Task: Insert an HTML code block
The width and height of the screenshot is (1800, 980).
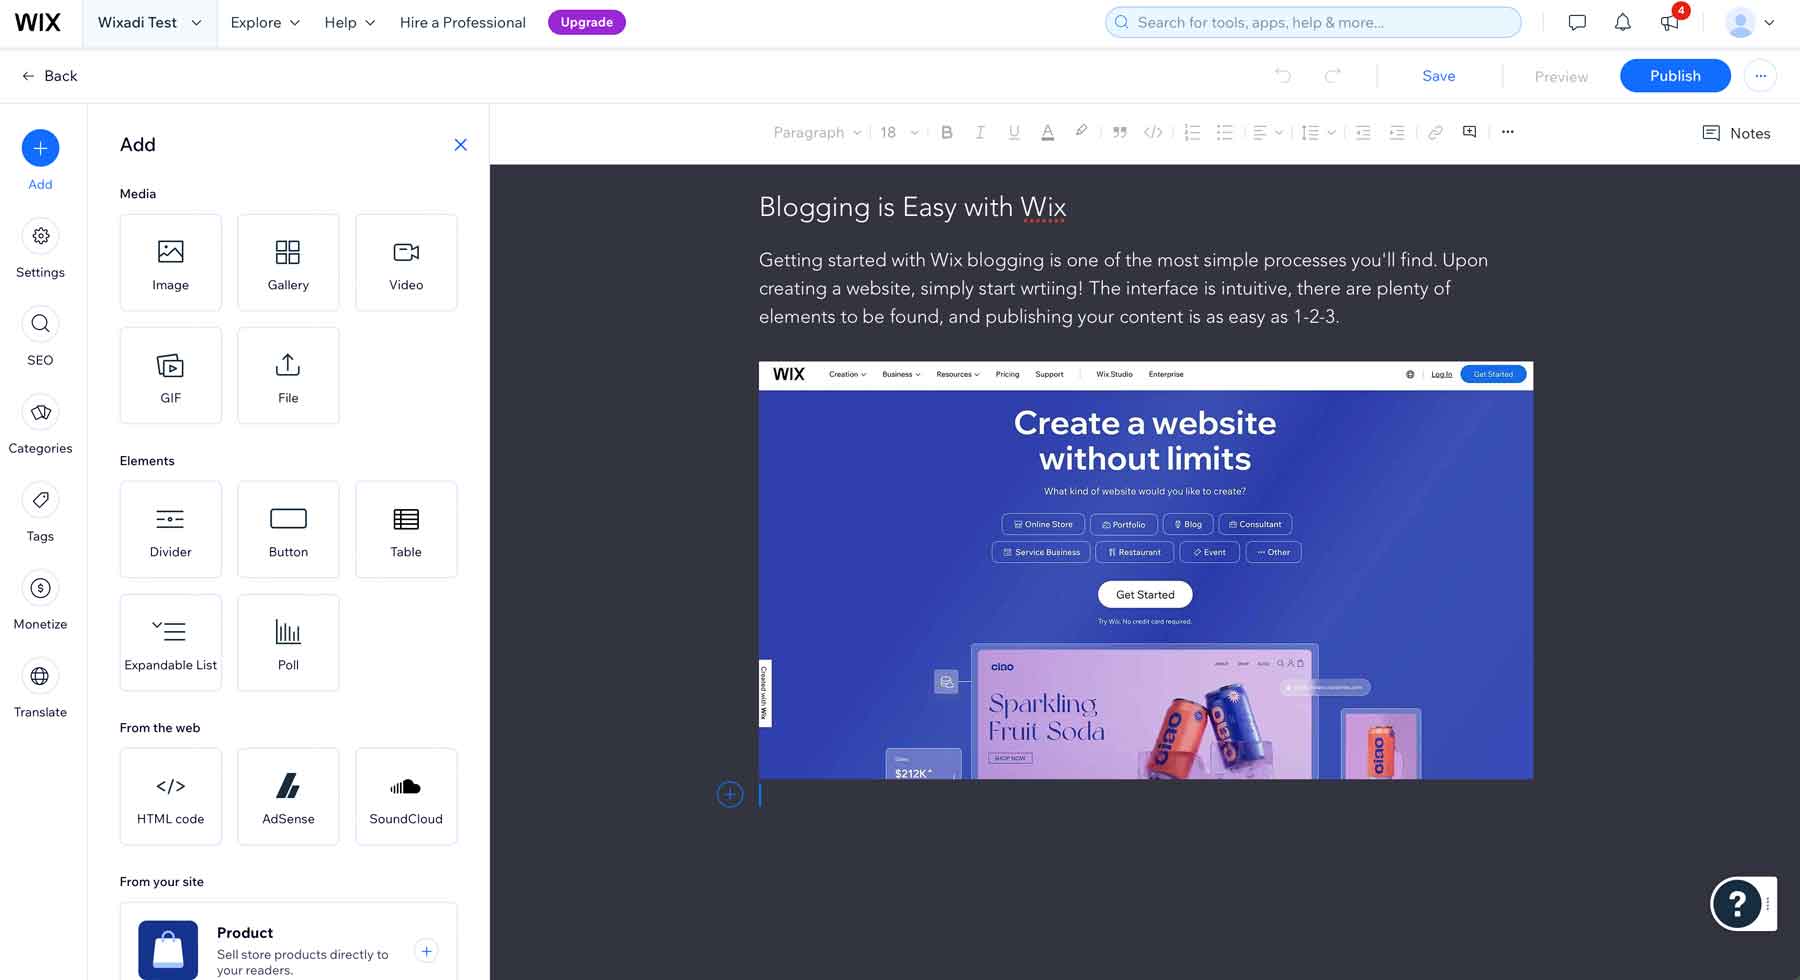Action: [170, 796]
